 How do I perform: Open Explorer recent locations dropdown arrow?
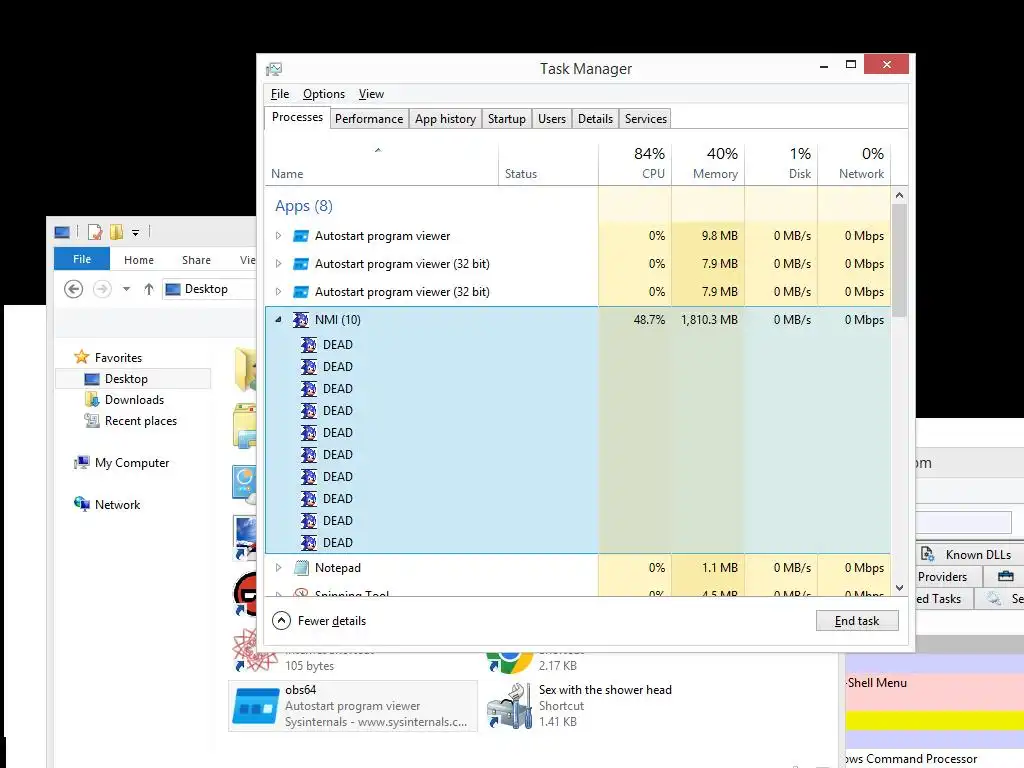click(x=127, y=289)
